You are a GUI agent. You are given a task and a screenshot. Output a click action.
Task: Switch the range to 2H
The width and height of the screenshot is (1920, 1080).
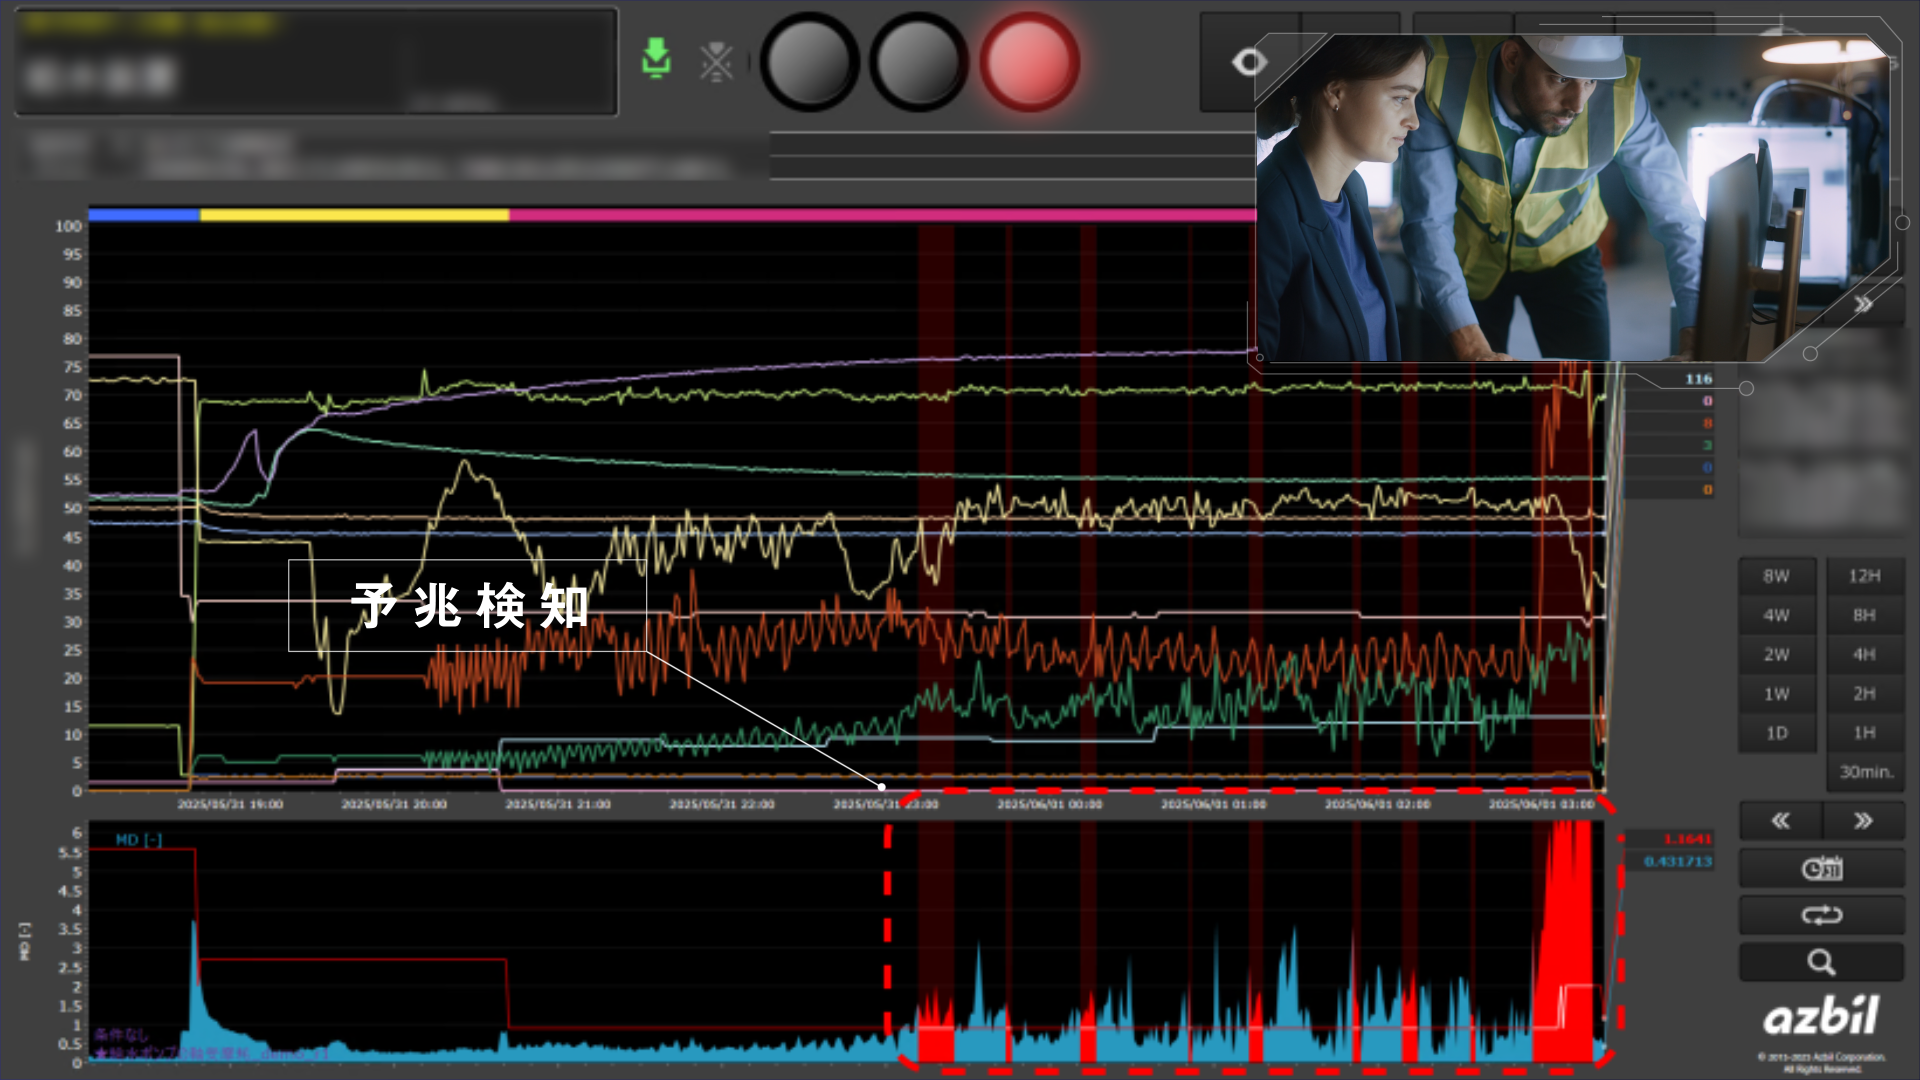(x=1864, y=694)
